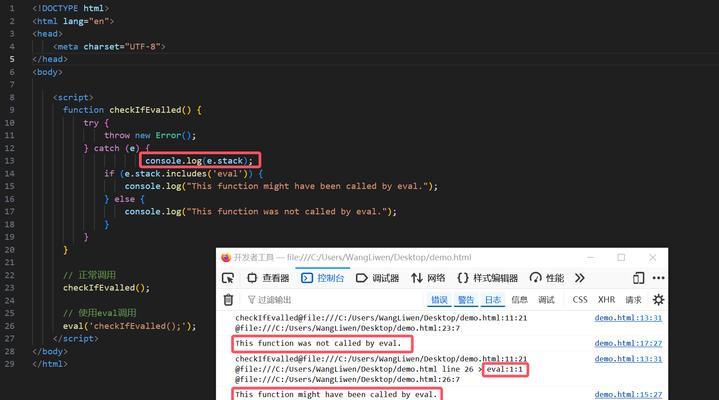
Task: Click the 'eval:1:1' stack trace text
Action: click(504, 369)
